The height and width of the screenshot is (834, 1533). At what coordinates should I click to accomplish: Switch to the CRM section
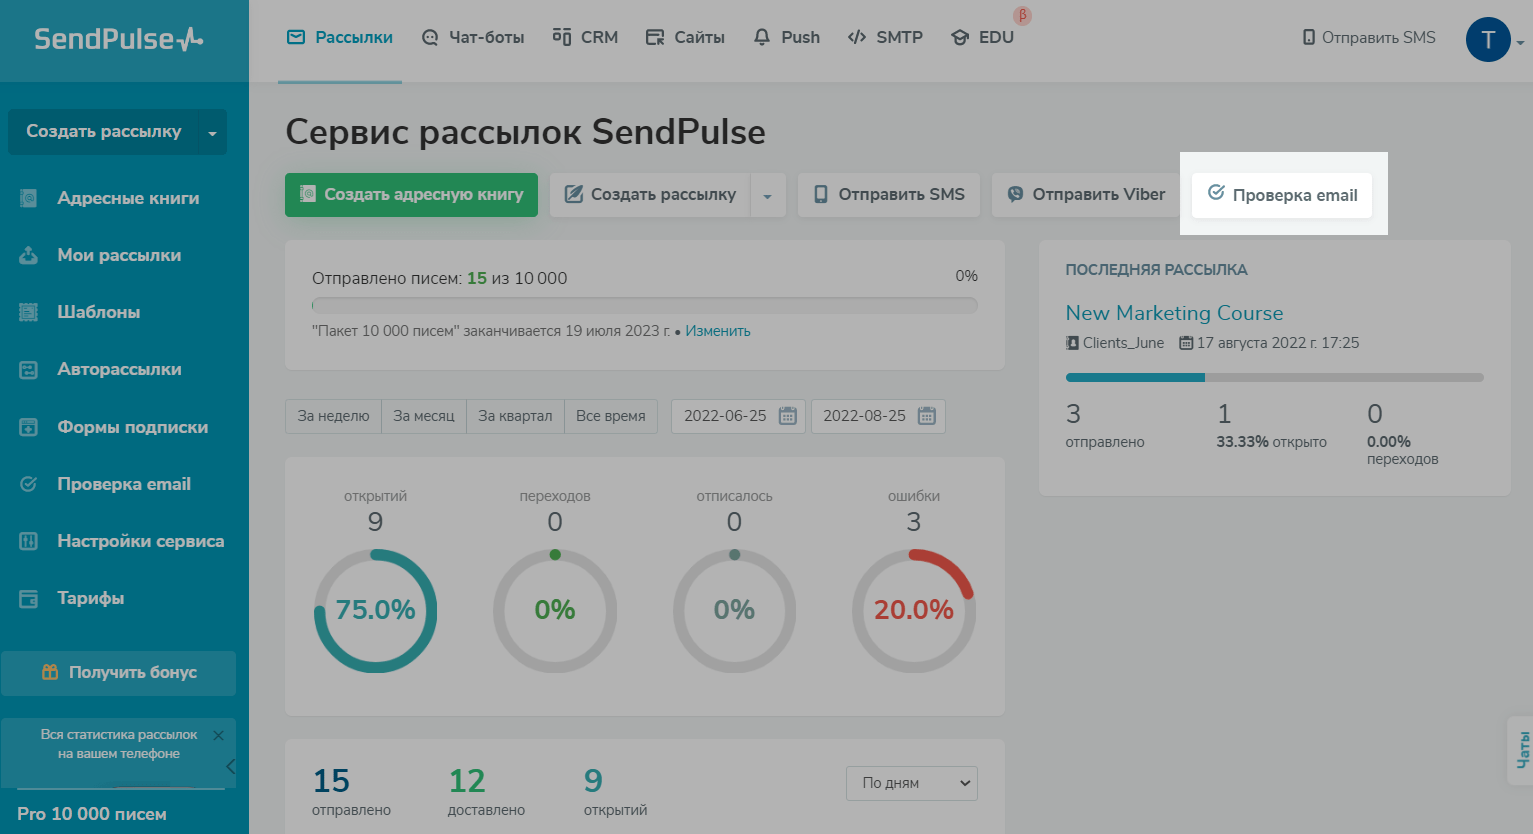point(585,38)
